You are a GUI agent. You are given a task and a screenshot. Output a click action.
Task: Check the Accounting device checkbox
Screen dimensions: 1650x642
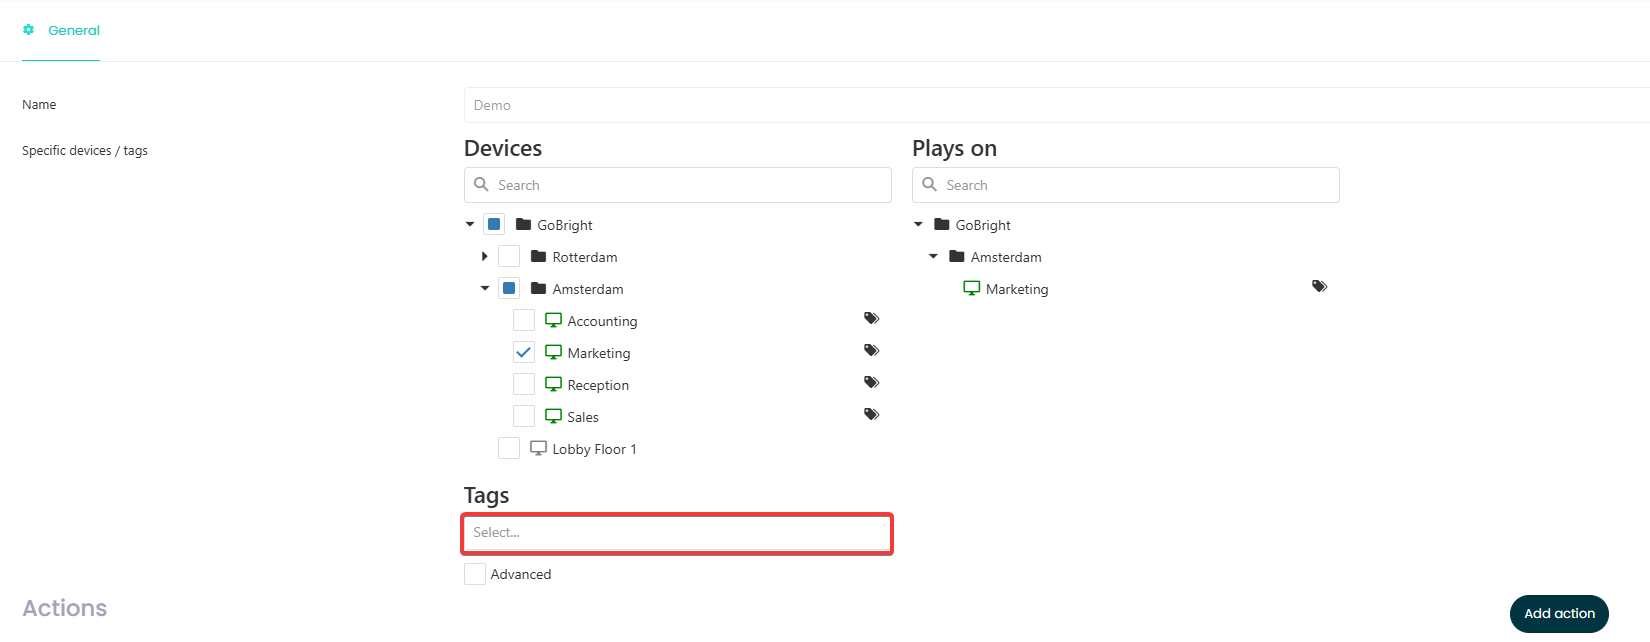coord(524,320)
